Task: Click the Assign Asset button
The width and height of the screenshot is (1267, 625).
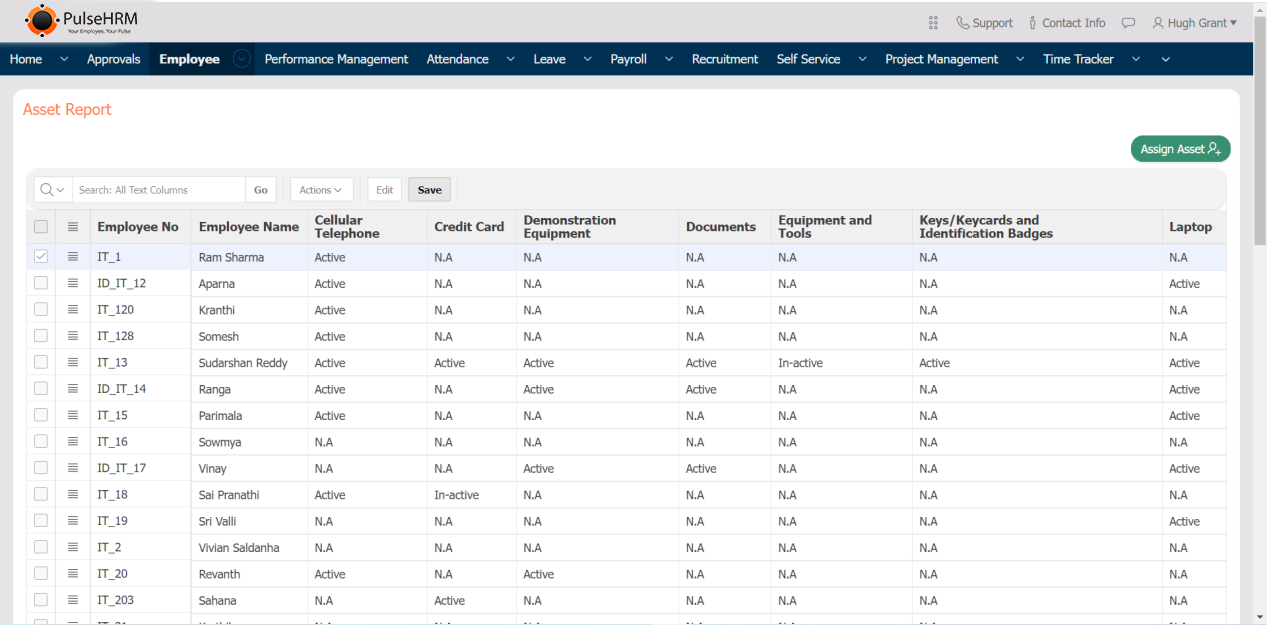Action: (x=1180, y=149)
